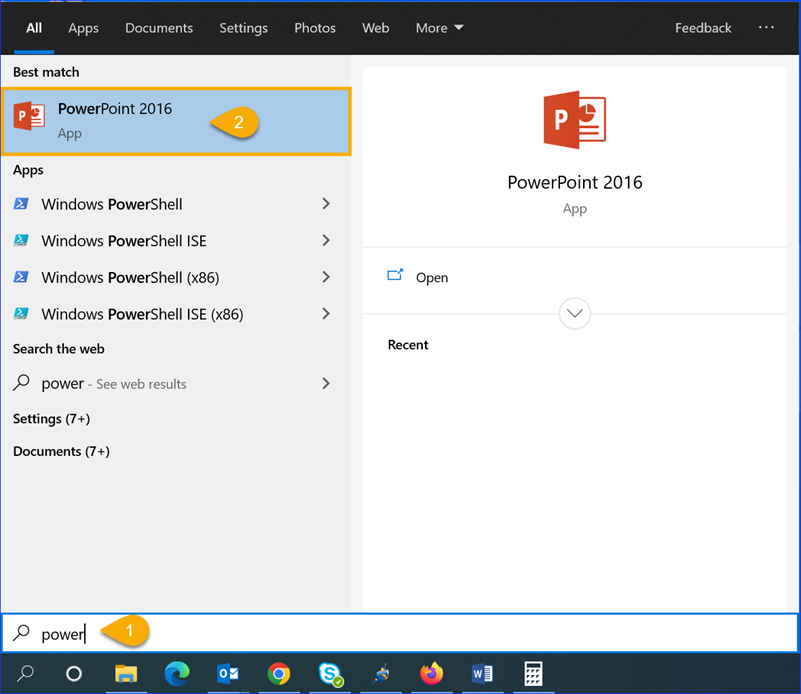The height and width of the screenshot is (694, 801).
Task: Click the taskbar icon between Skype and Firefox
Action: (381, 674)
